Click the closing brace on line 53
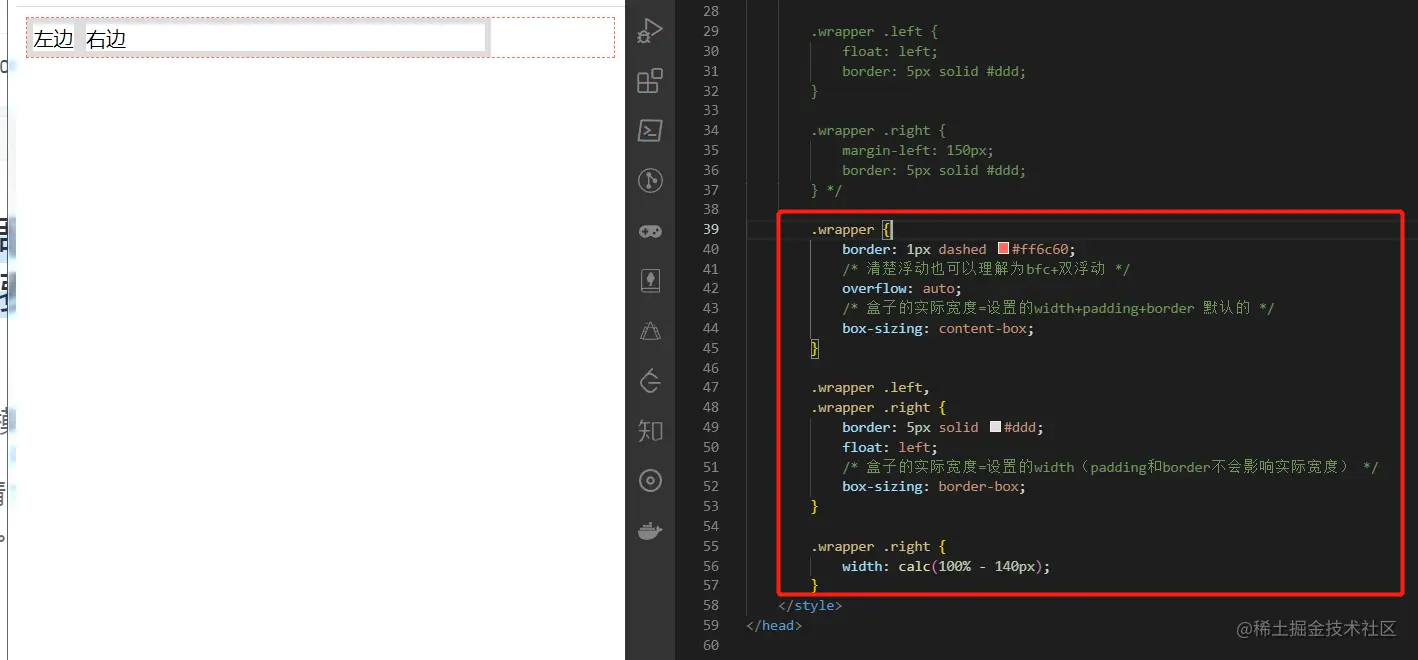Image resolution: width=1418 pixels, height=660 pixels. pyautogui.click(x=815, y=507)
